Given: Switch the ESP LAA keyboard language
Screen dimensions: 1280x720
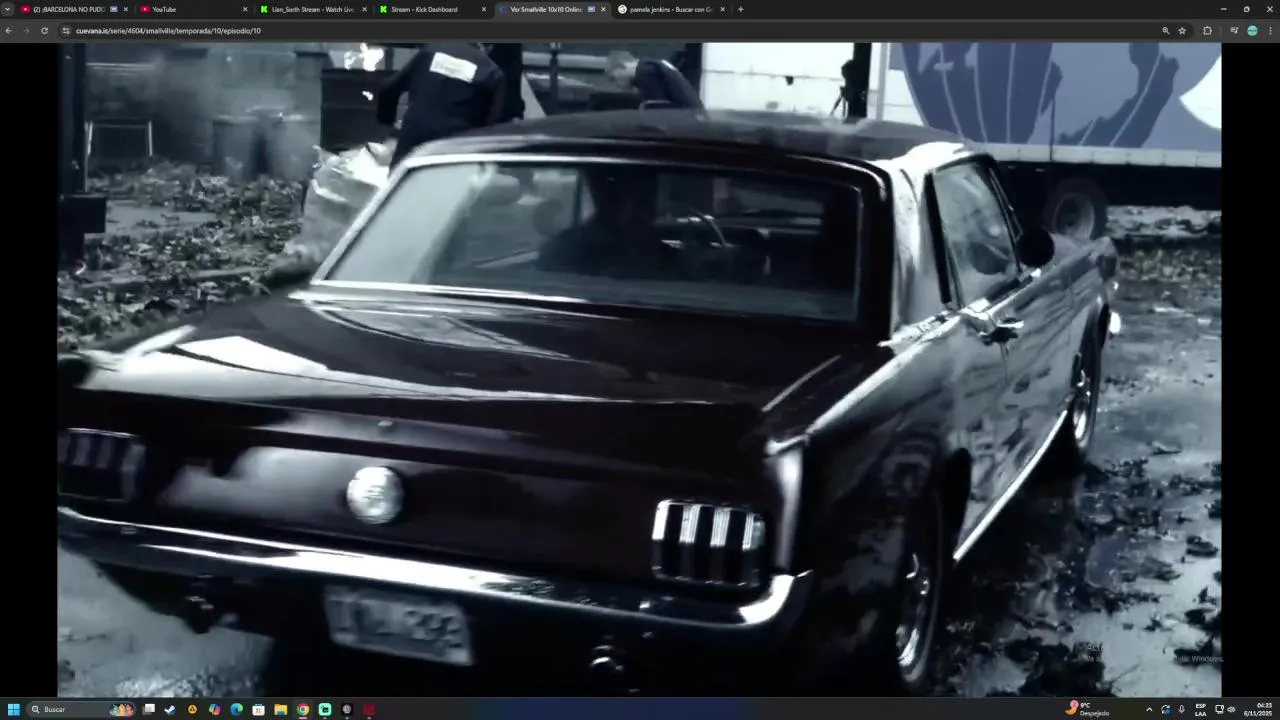Looking at the screenshot, I should click(x=1200, y=709).
